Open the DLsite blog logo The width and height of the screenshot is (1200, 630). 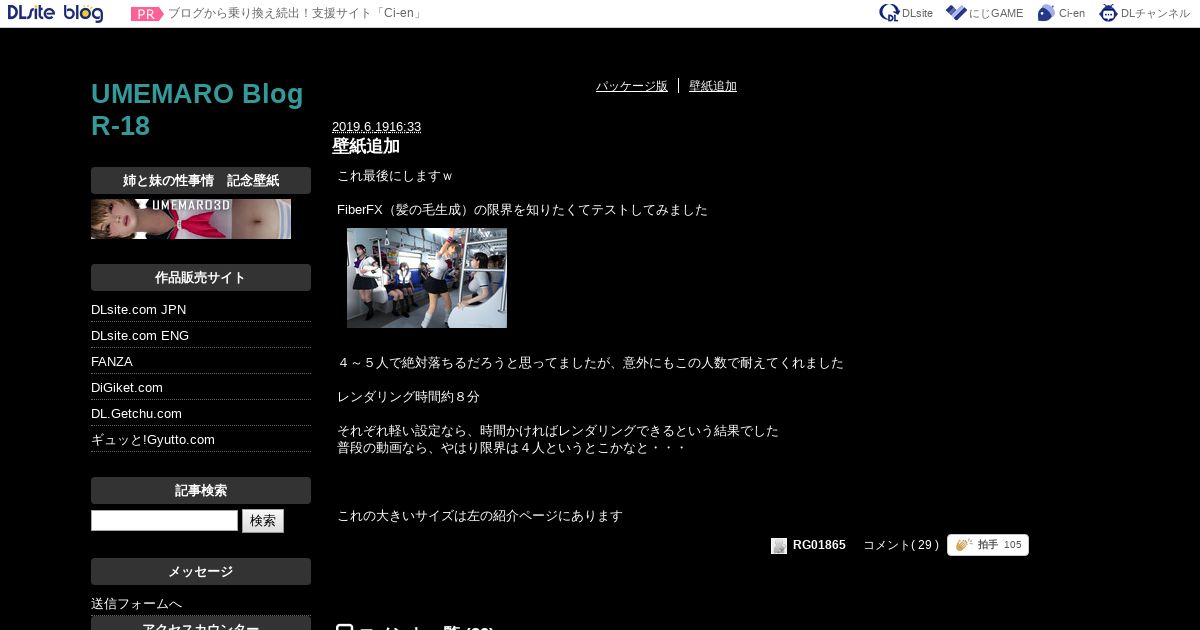[55, 13]
